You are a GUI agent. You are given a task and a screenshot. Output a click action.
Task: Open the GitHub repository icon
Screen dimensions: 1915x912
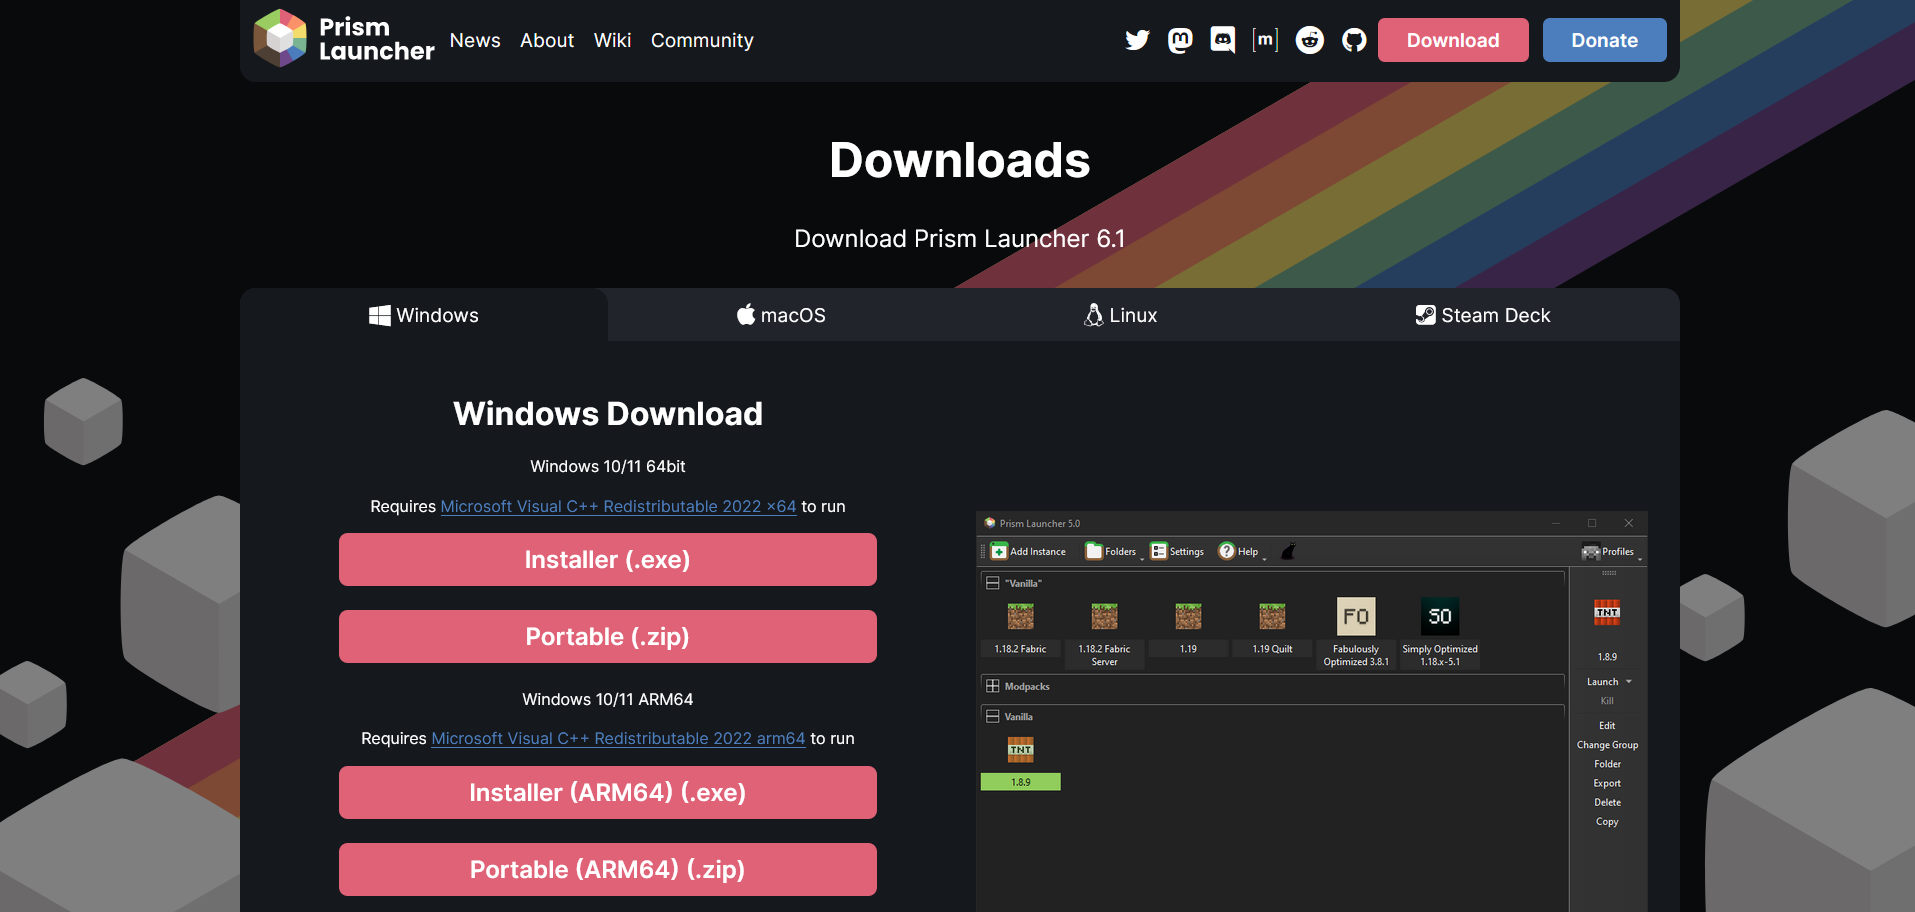coord(1354,40)
